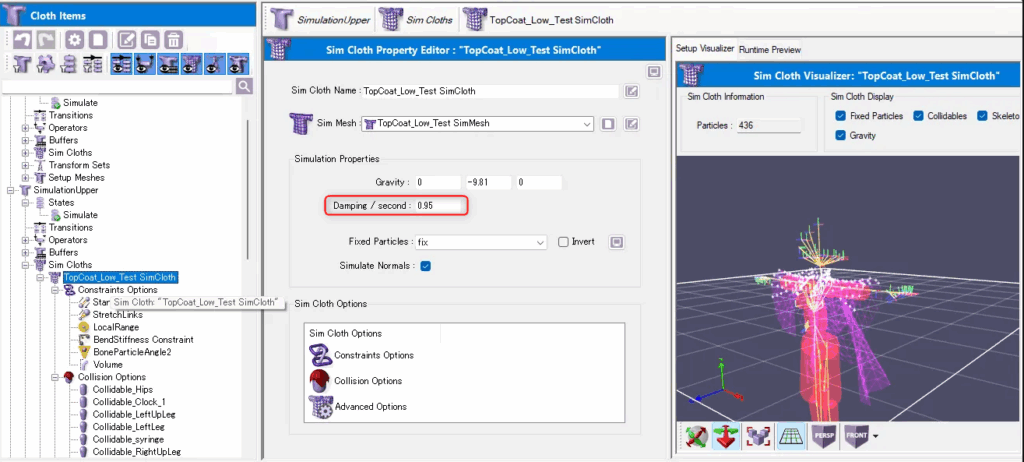Click the undo arrow in Cloth Items toolbar

22,40
